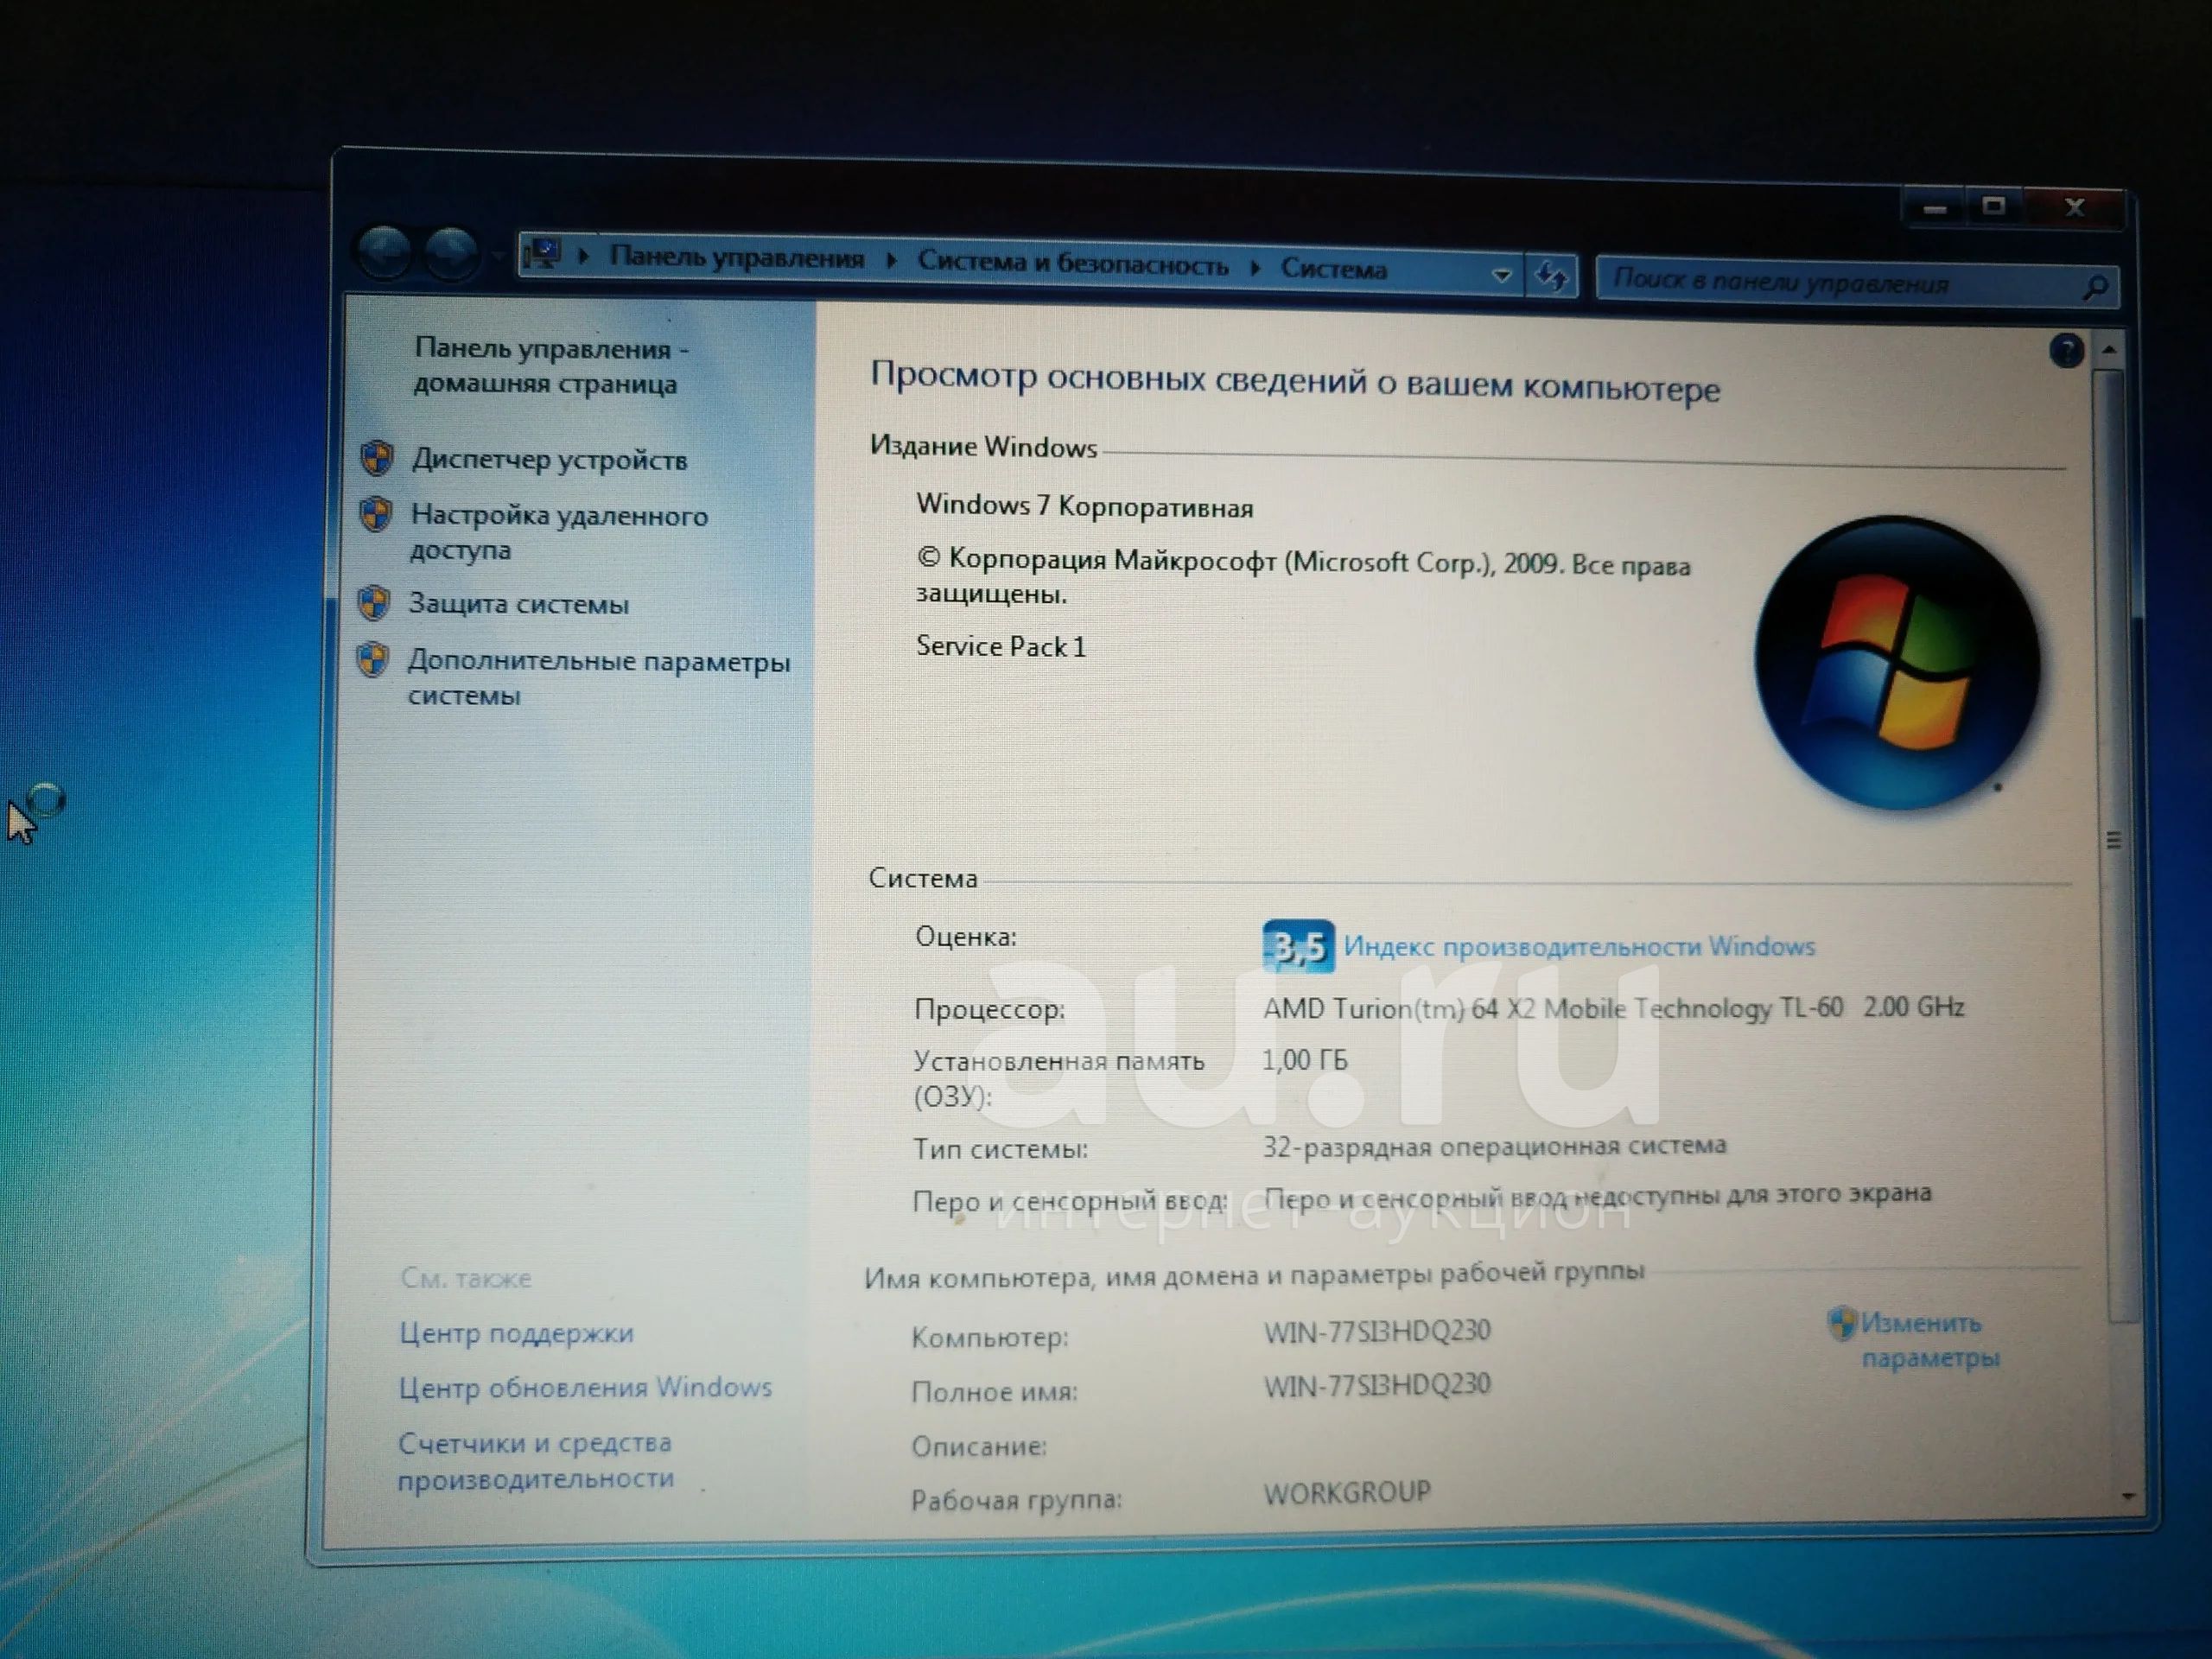Viewport: 2212px width, 1659px height.
Task: Click the heading Просмотр основных сведений о вашем компьютере
Action: pyautogui.click(x=1294, y=381)
